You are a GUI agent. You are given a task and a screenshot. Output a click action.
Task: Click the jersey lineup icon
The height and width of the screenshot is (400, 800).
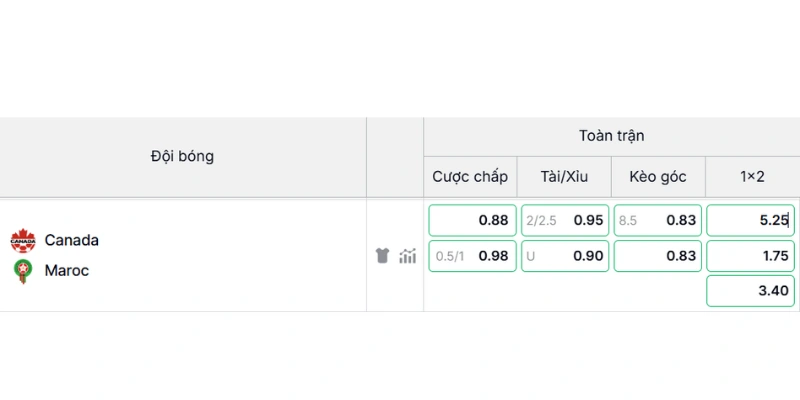coord(383,255)
